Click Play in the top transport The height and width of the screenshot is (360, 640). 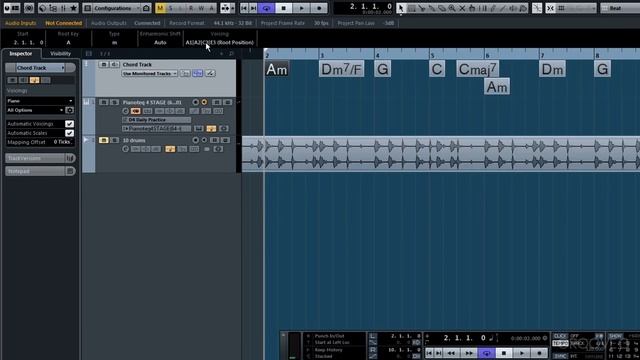coord(302,8)
